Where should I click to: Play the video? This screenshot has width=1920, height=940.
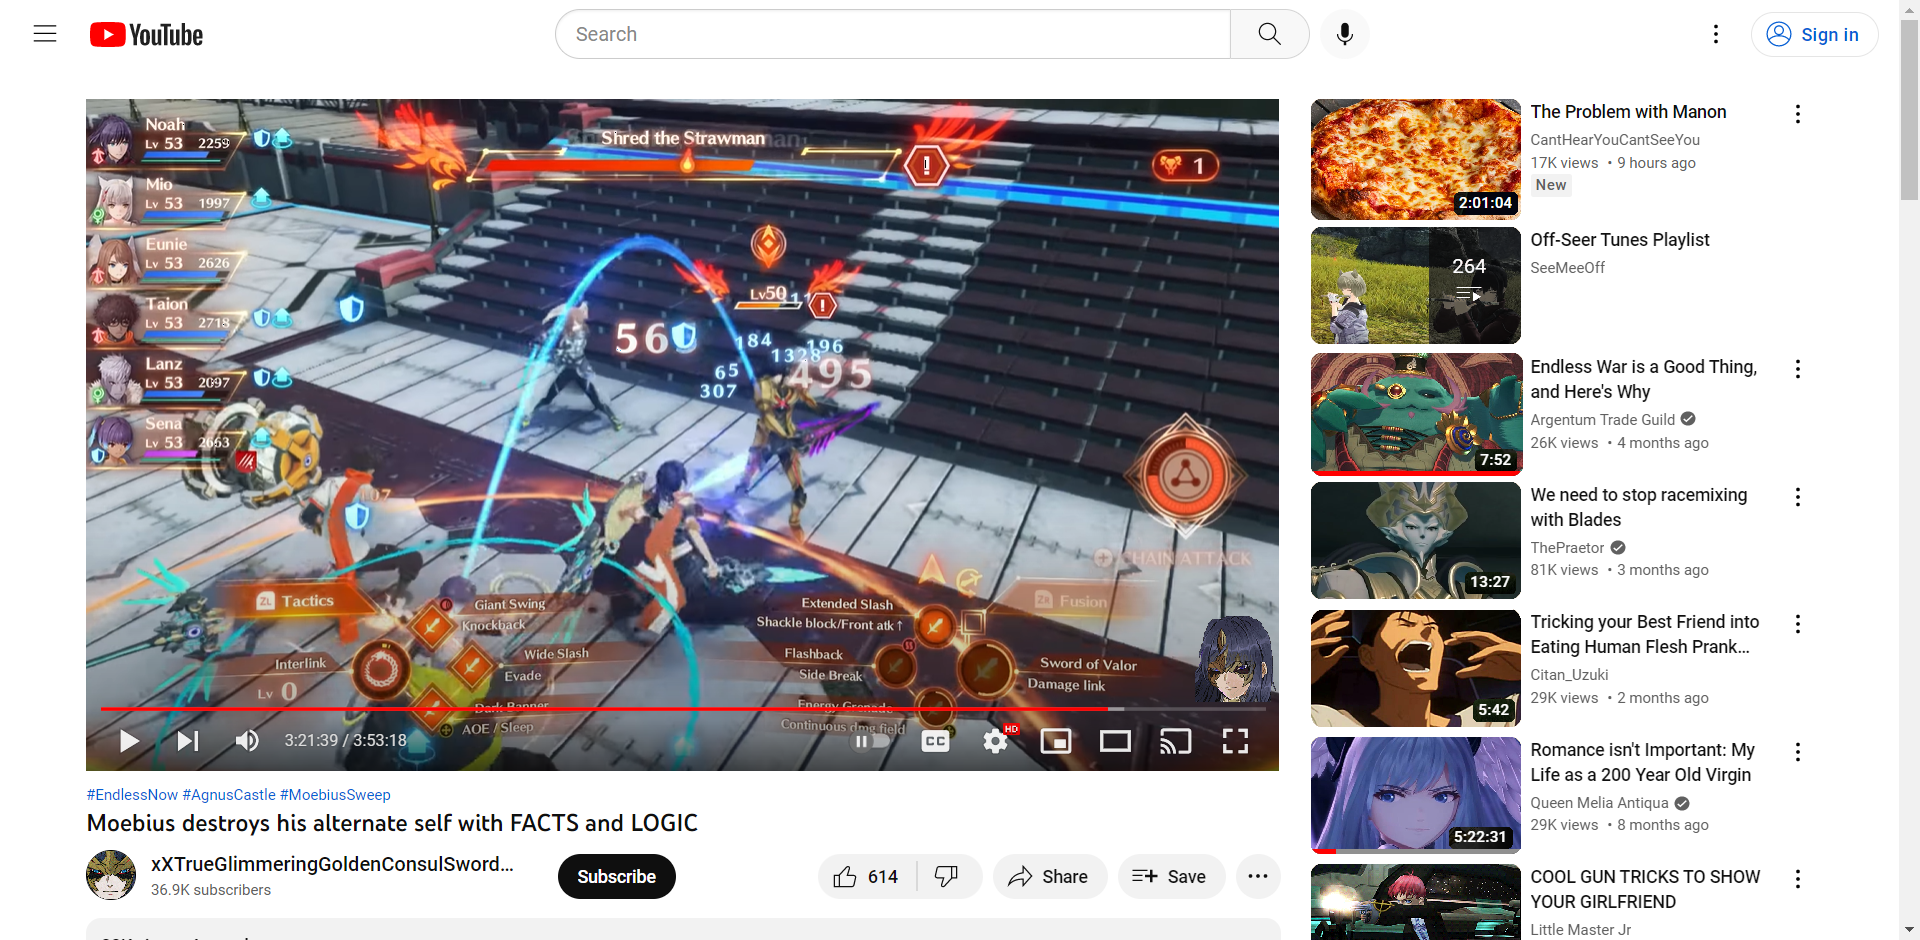[x=129, y=741]
